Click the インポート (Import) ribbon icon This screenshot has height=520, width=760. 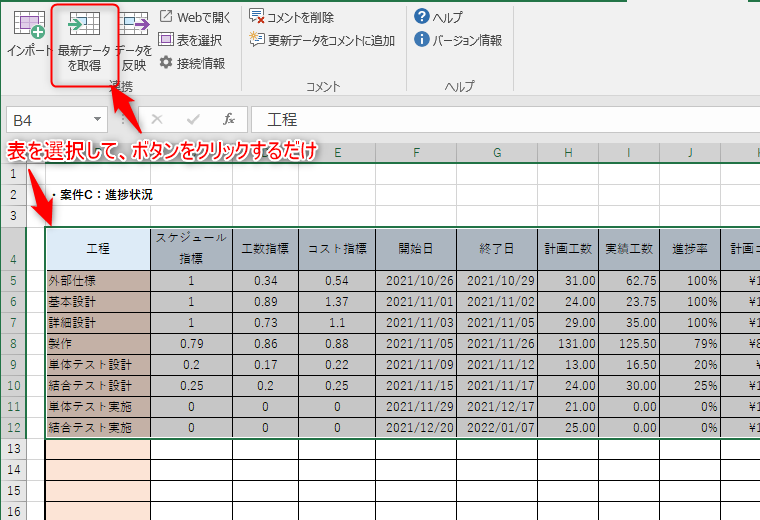click(x=29, y=35)
